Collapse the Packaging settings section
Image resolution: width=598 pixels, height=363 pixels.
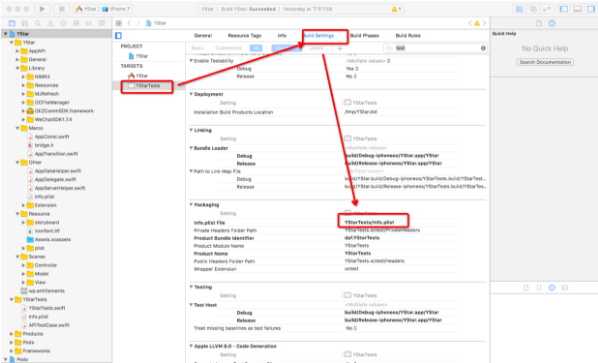(191, 204)
